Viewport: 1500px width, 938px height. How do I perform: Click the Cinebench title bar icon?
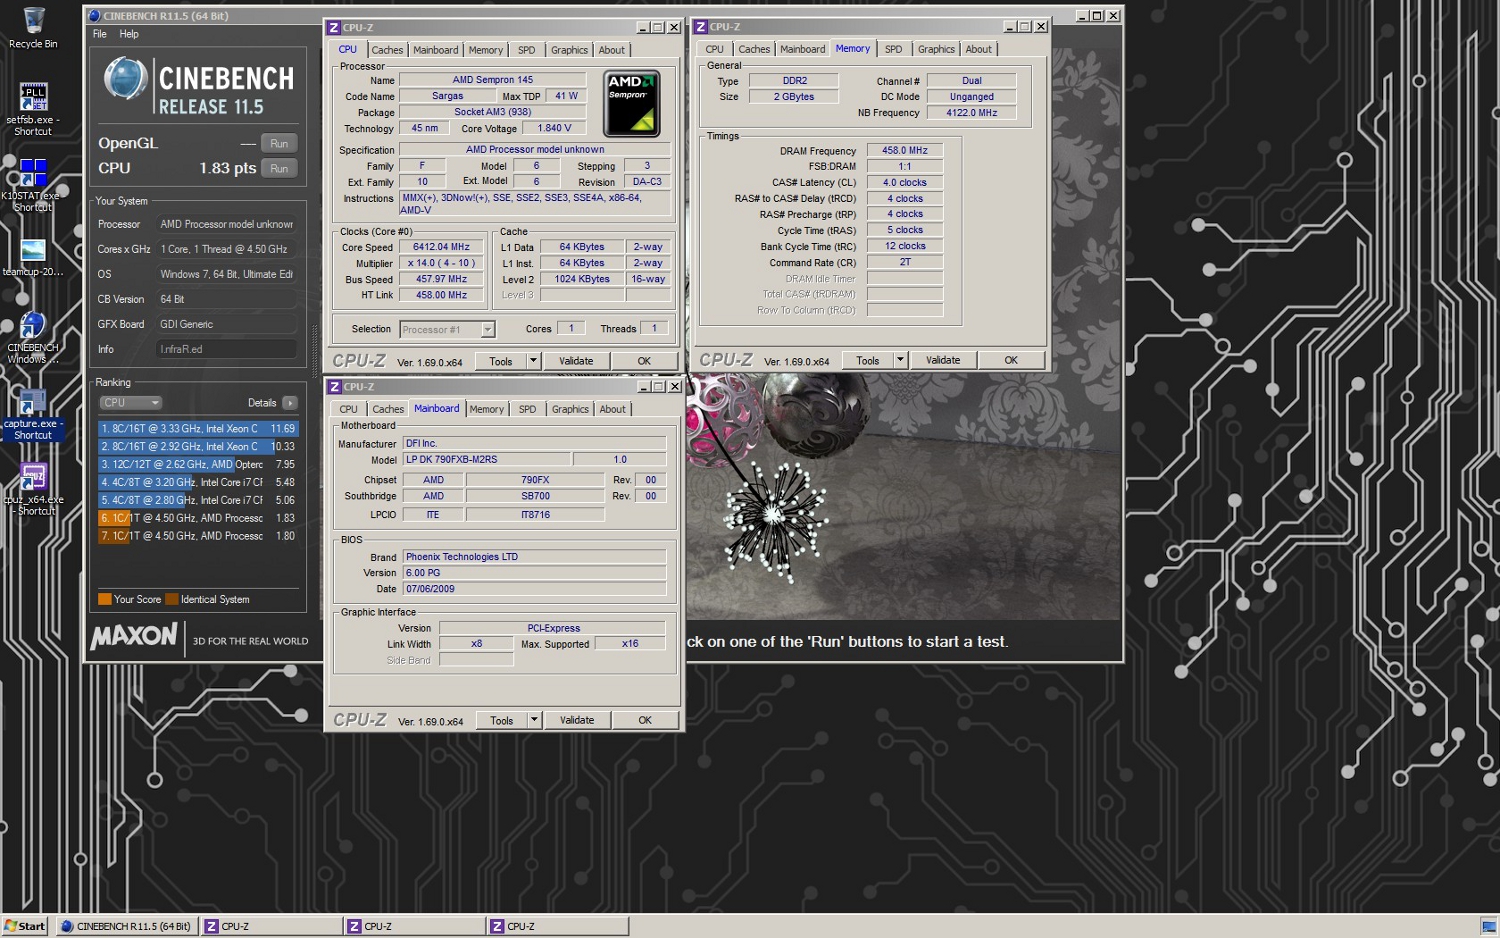coord(94,16)
